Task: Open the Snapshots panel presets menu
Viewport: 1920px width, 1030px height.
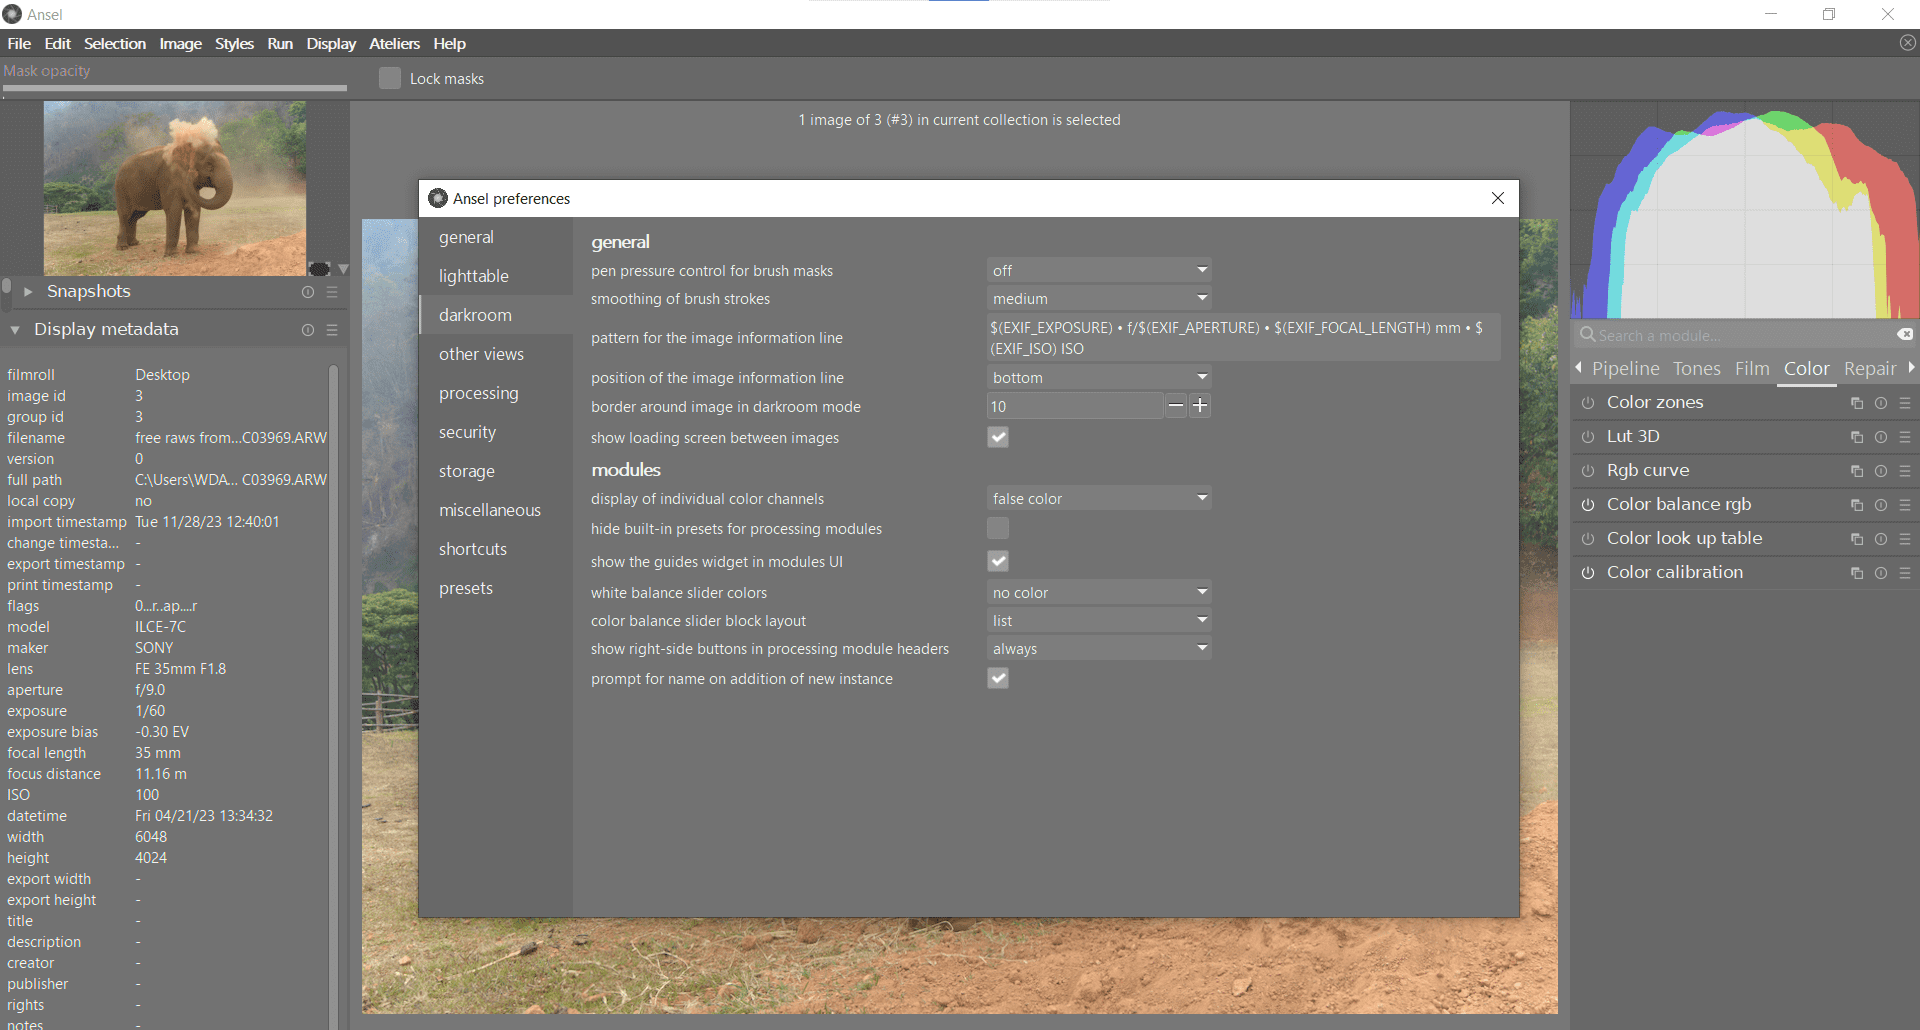Action: [332, 292]
